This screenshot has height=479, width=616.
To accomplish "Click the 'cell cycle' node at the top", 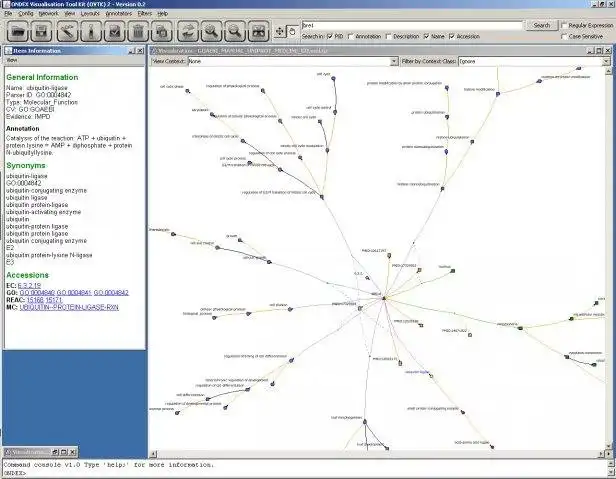I will coord(333,79).
